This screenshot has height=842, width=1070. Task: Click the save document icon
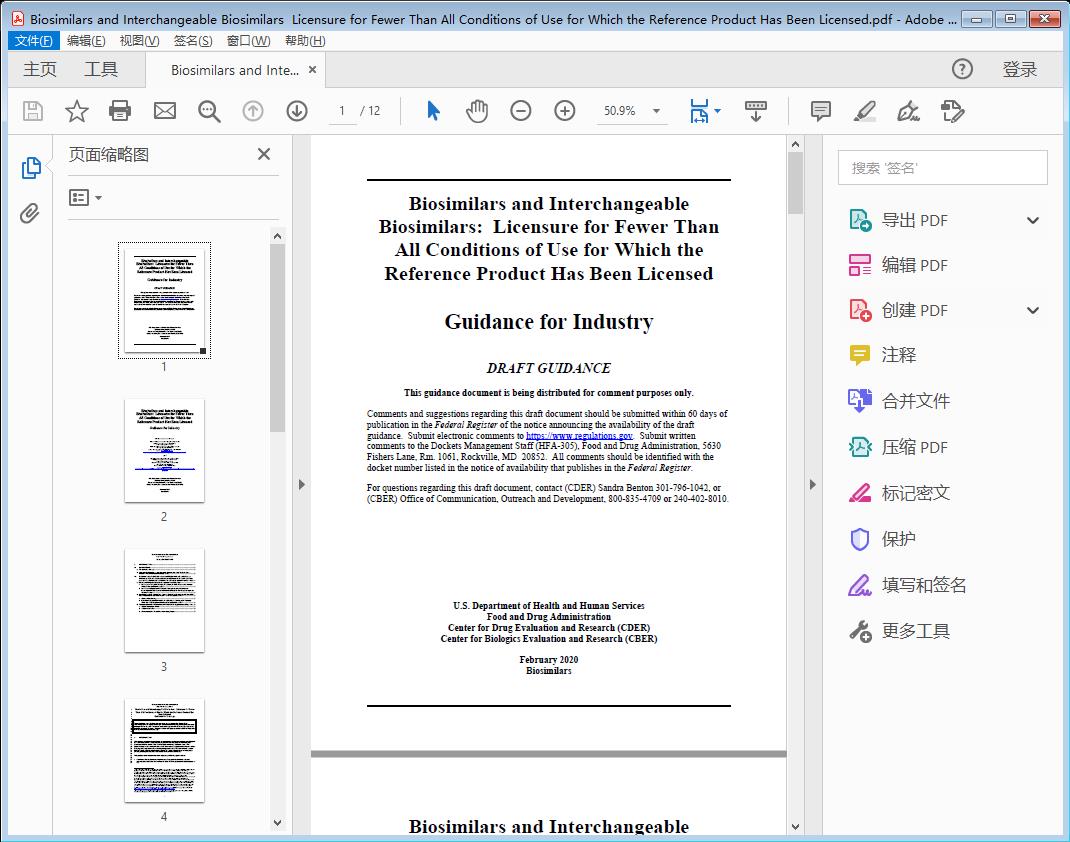[31, 111]
